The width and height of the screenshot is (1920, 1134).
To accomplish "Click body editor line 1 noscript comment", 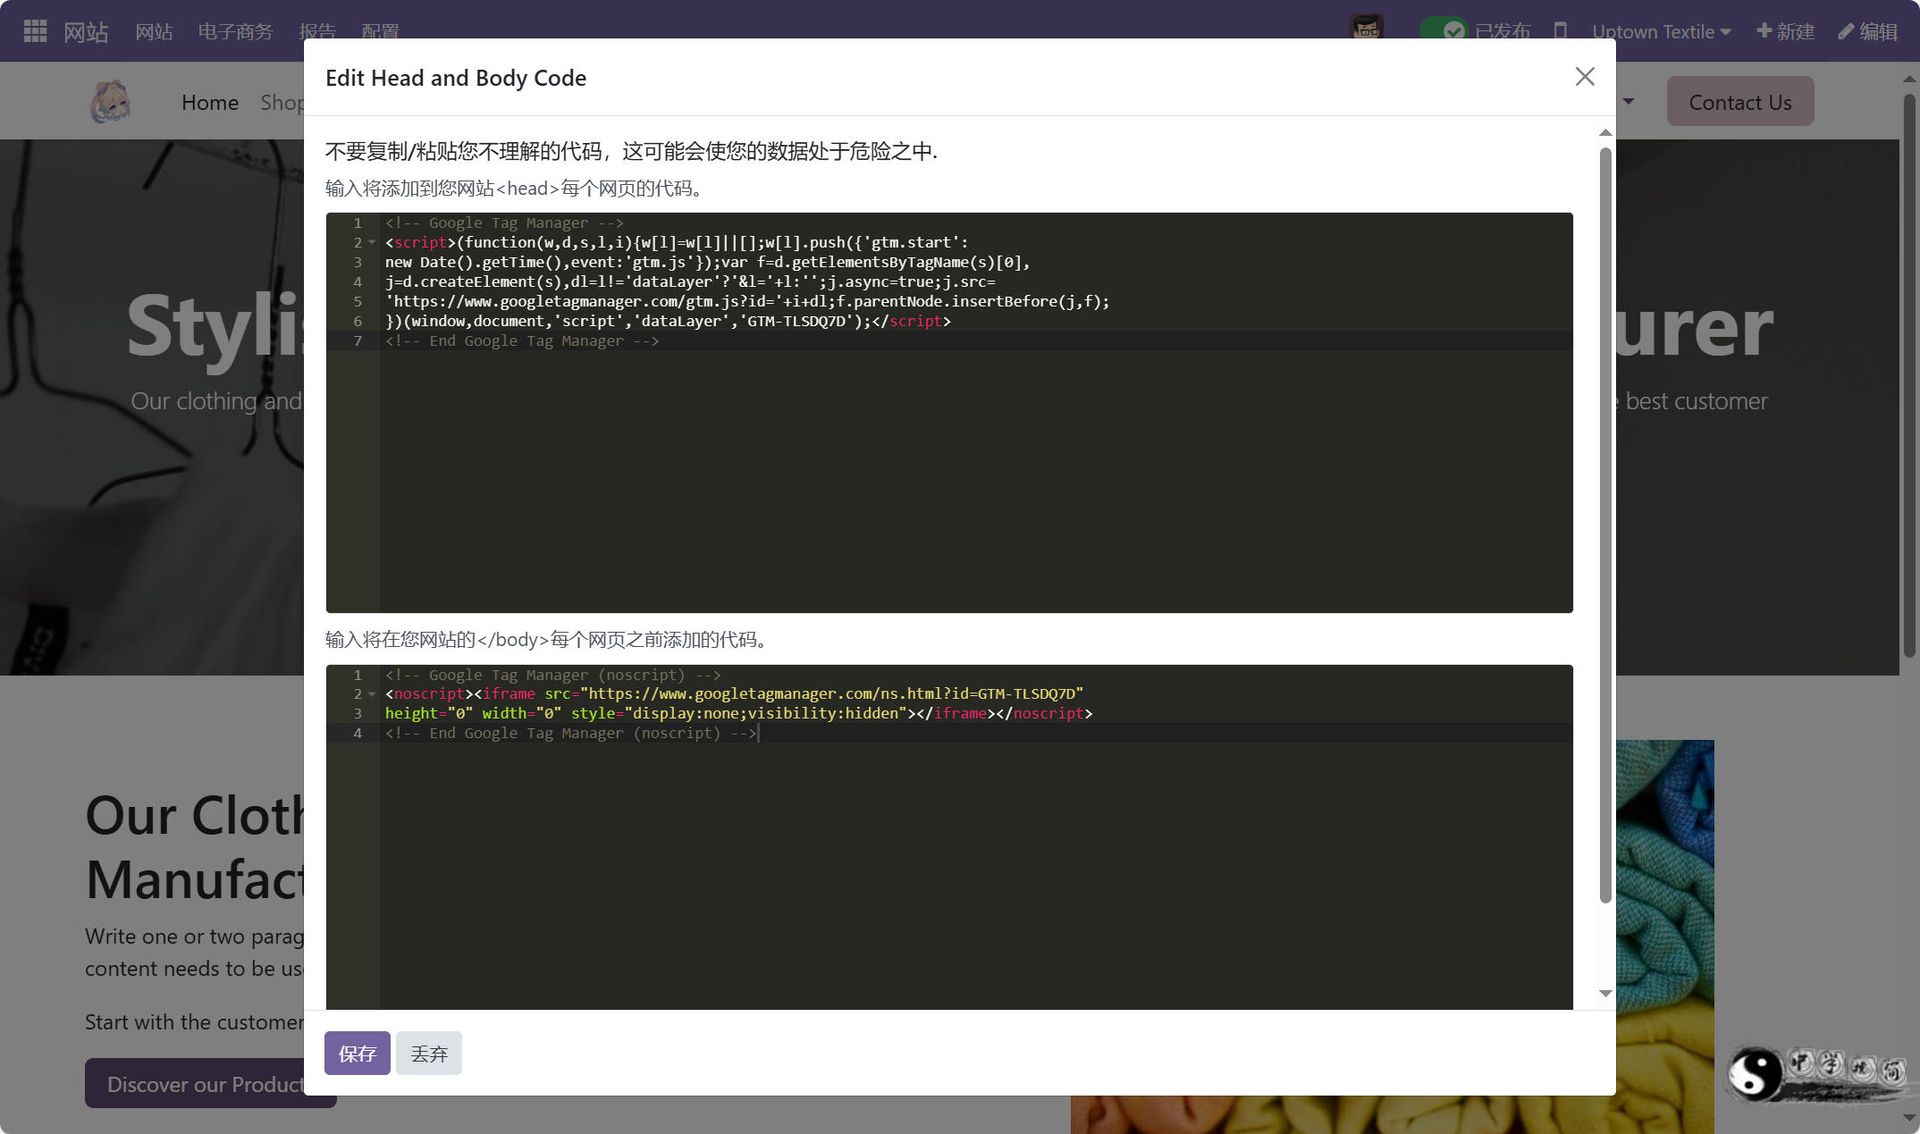I will point(553,675).
